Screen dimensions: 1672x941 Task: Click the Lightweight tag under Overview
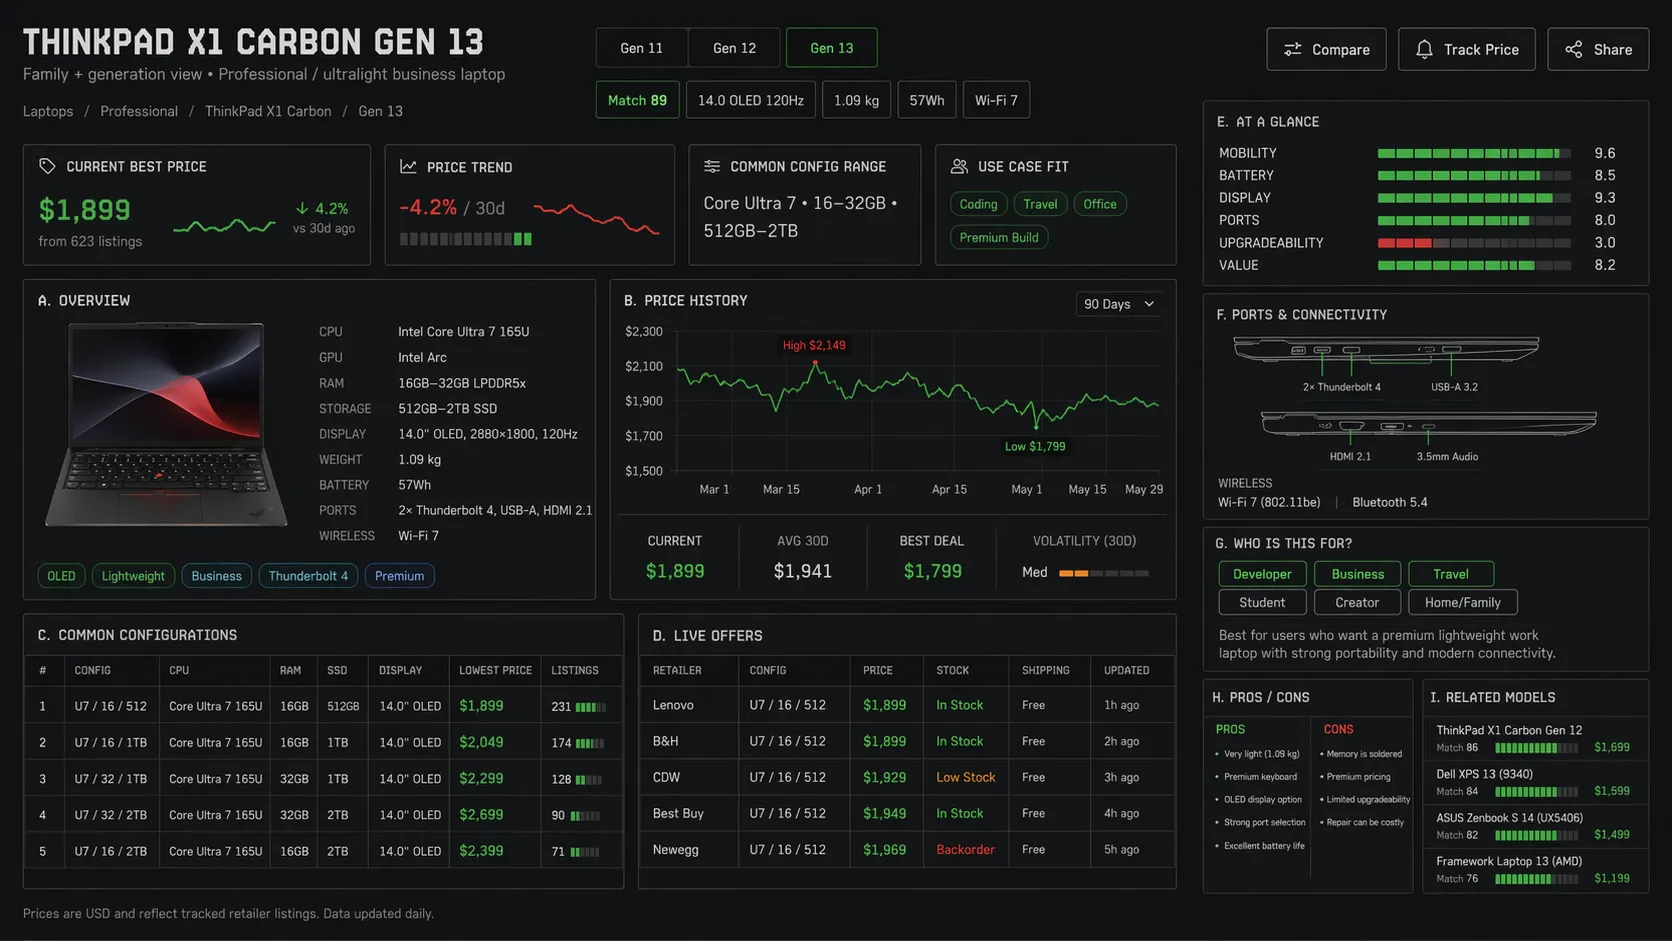coord(133,576)
